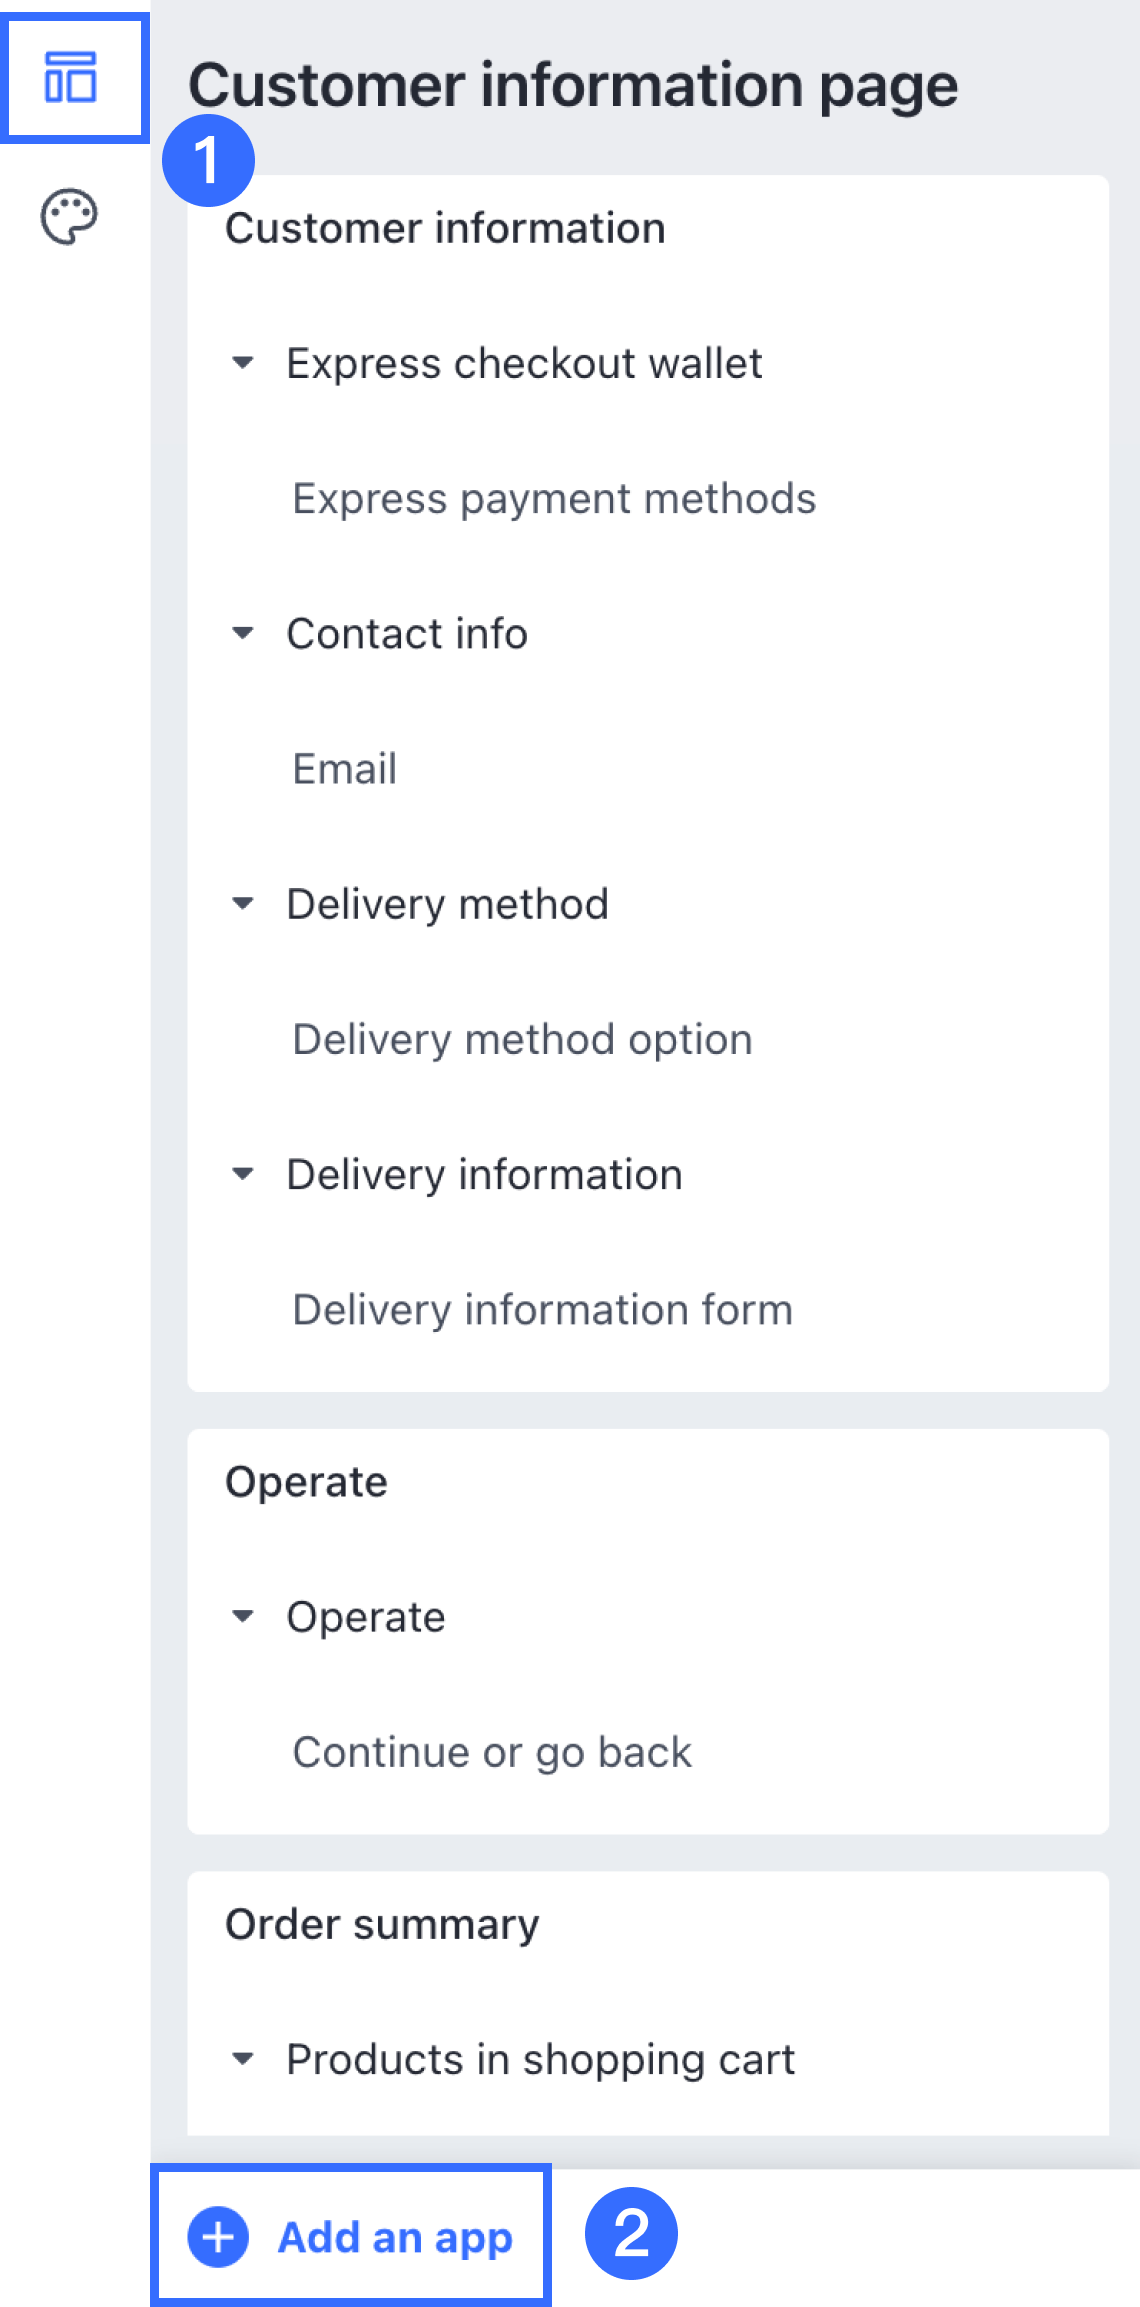The image size is (1140, 2307).
Task: Collapse the Express checkout wallet group
Action: 242,362
